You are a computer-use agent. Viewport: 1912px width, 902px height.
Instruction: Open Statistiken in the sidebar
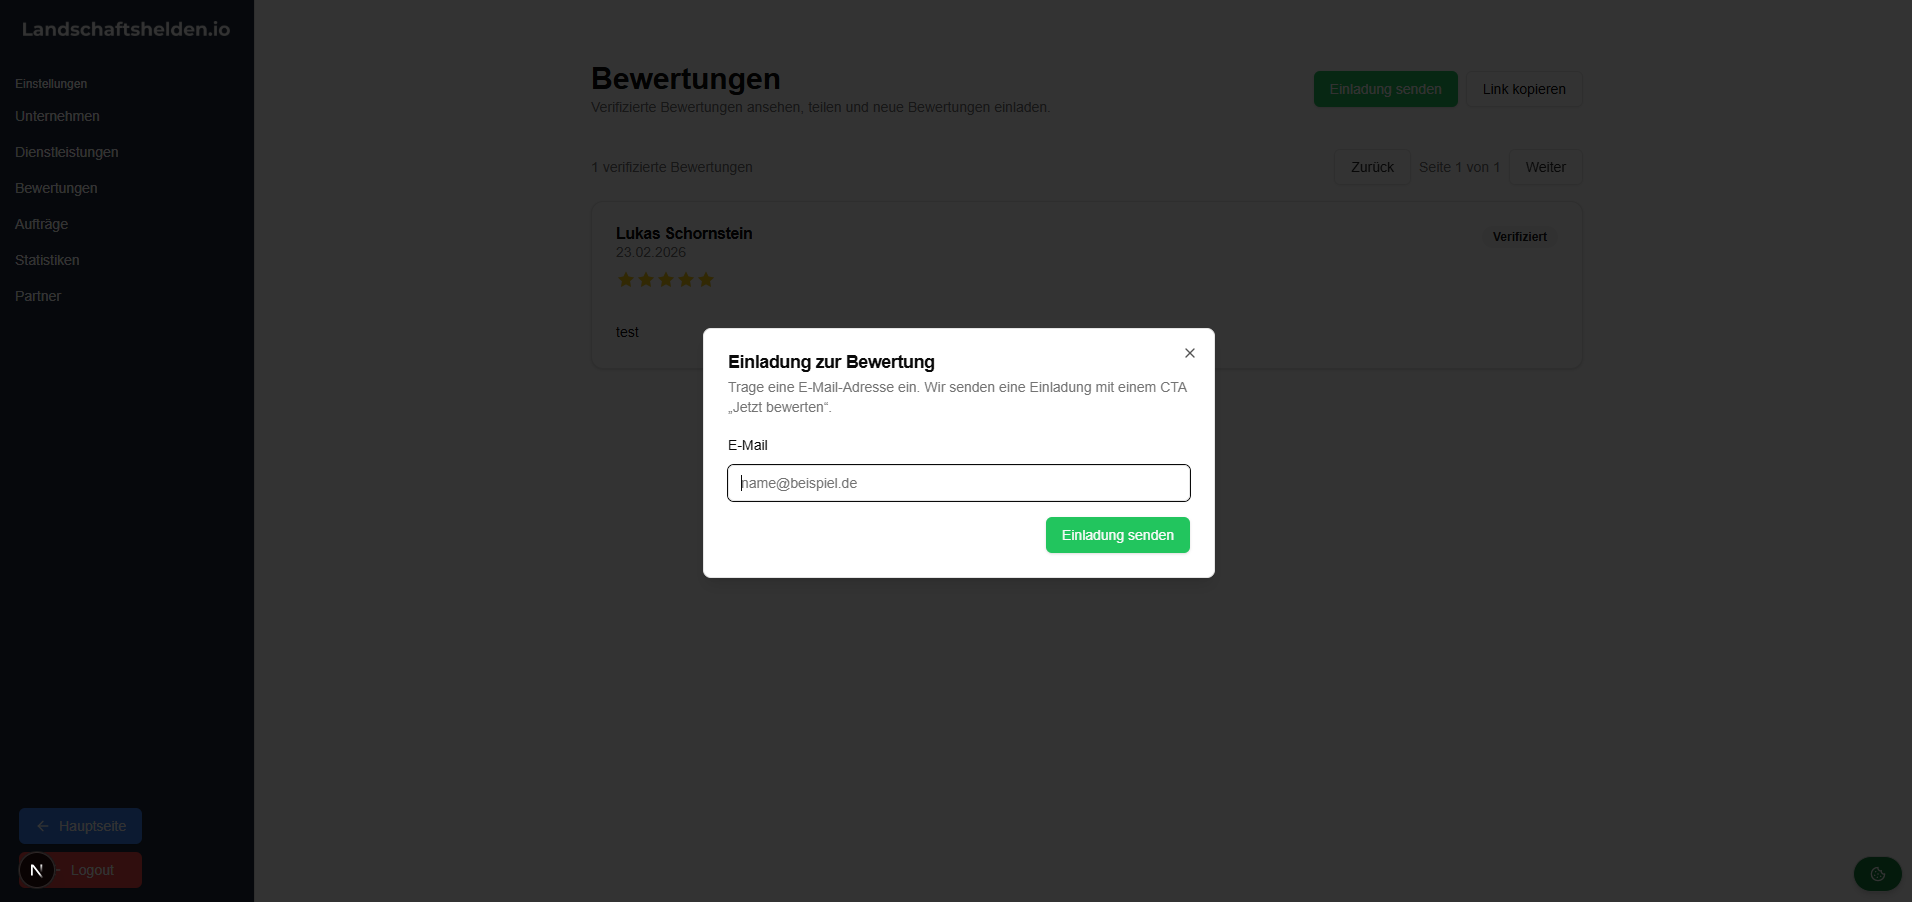[x=47, y=260]
